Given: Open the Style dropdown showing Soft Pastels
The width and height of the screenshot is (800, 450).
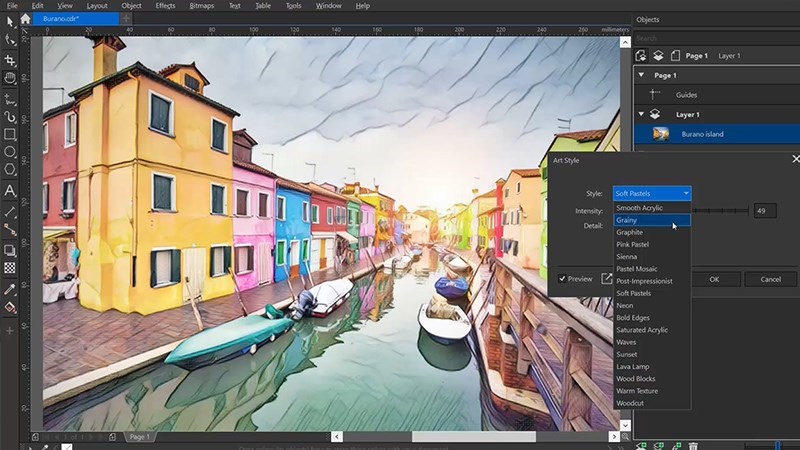Looking at the screenshot, I should [651, 193].
